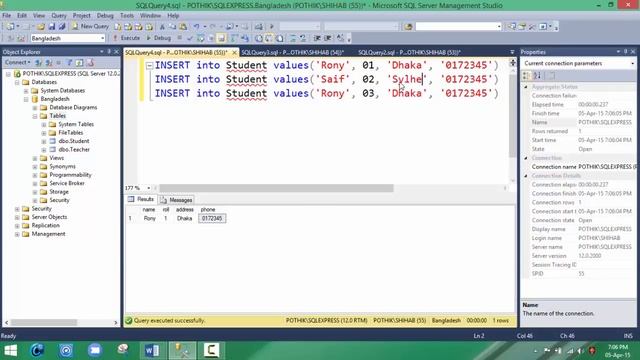Click the Decrease Indent icon

click(x=317, y=38)
